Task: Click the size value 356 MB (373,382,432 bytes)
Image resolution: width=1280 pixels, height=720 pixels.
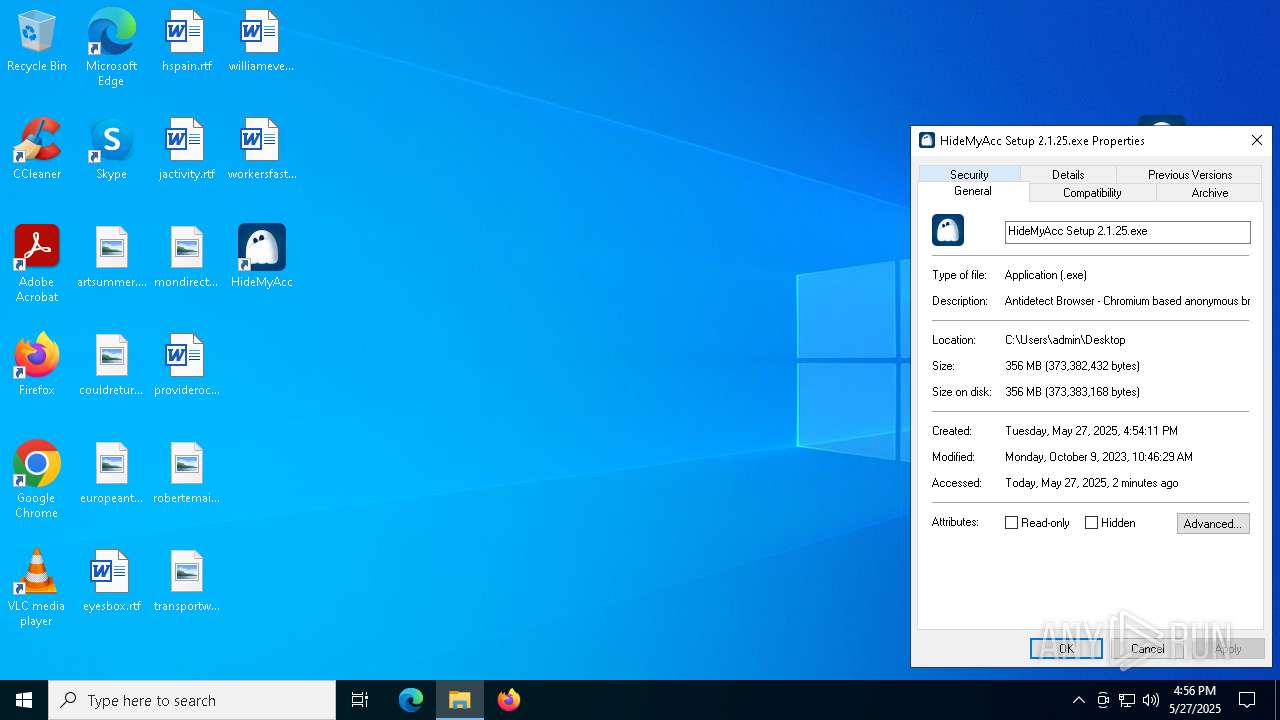Action: click(1072, 366)
